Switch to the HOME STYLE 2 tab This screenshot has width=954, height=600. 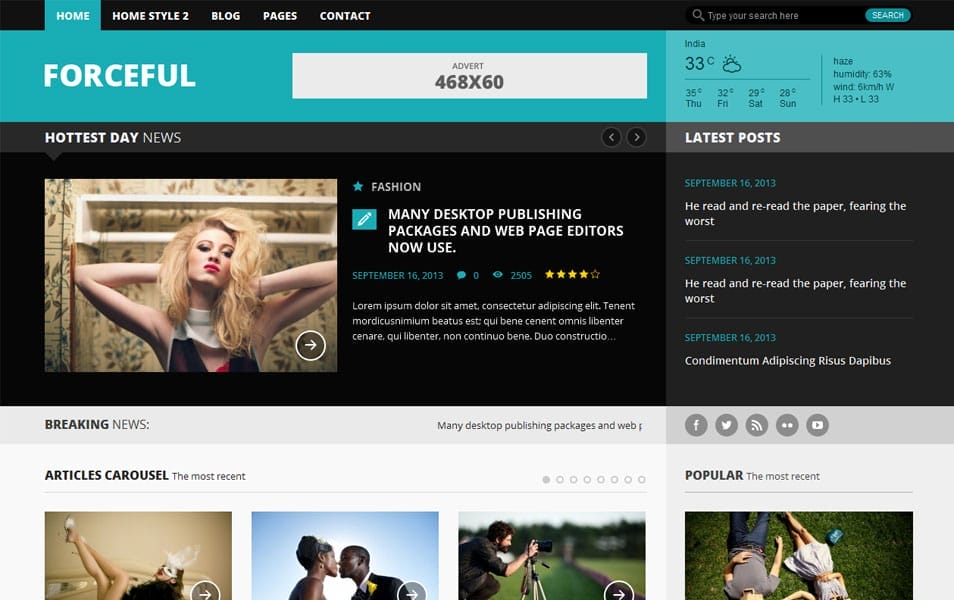pos(150,15)
